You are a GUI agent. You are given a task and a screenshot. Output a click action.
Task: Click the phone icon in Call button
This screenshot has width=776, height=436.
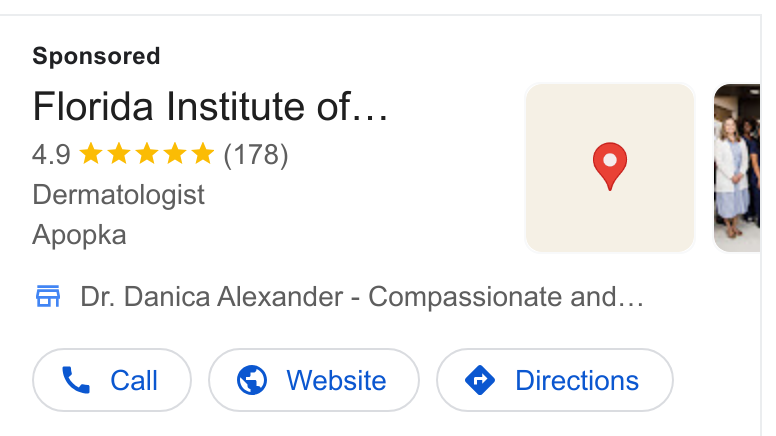click(76, 380)
